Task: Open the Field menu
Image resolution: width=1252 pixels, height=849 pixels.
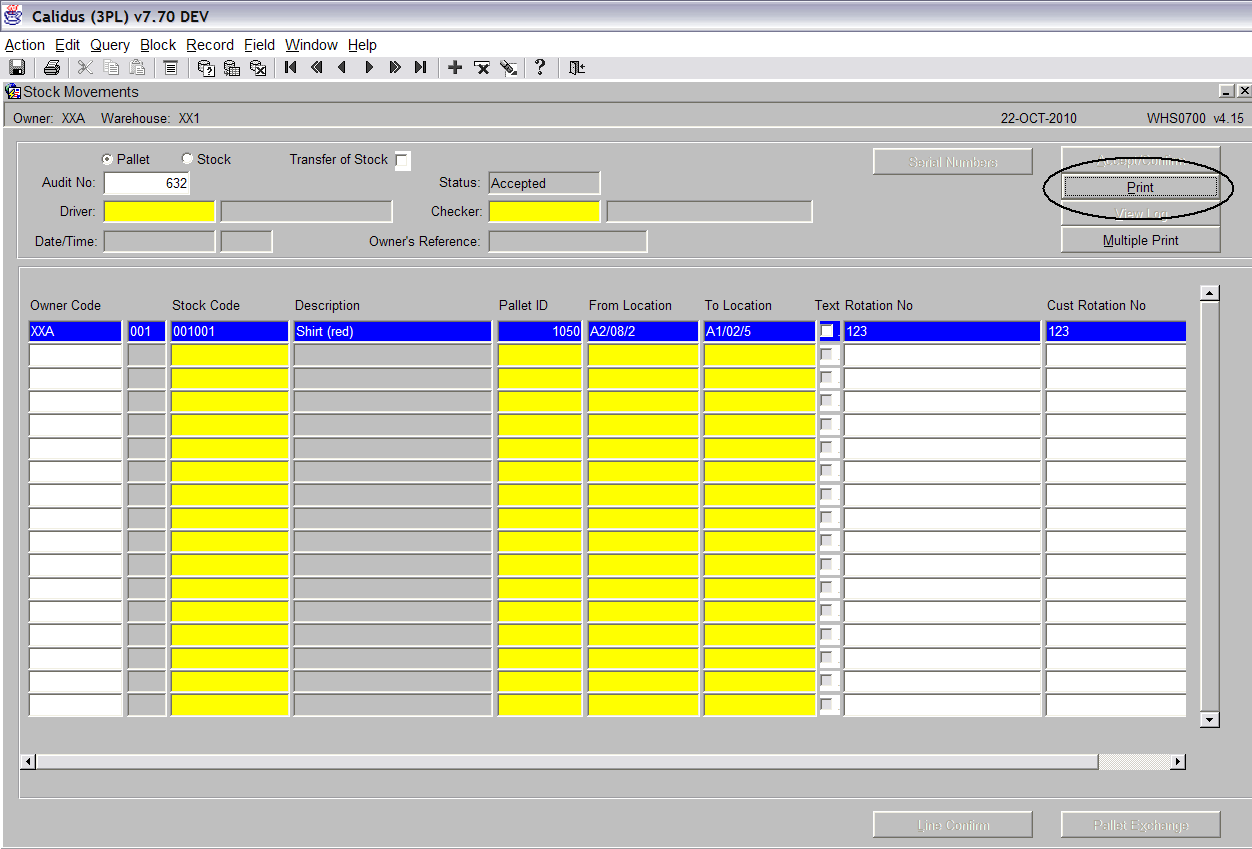Action: (260, 45)
